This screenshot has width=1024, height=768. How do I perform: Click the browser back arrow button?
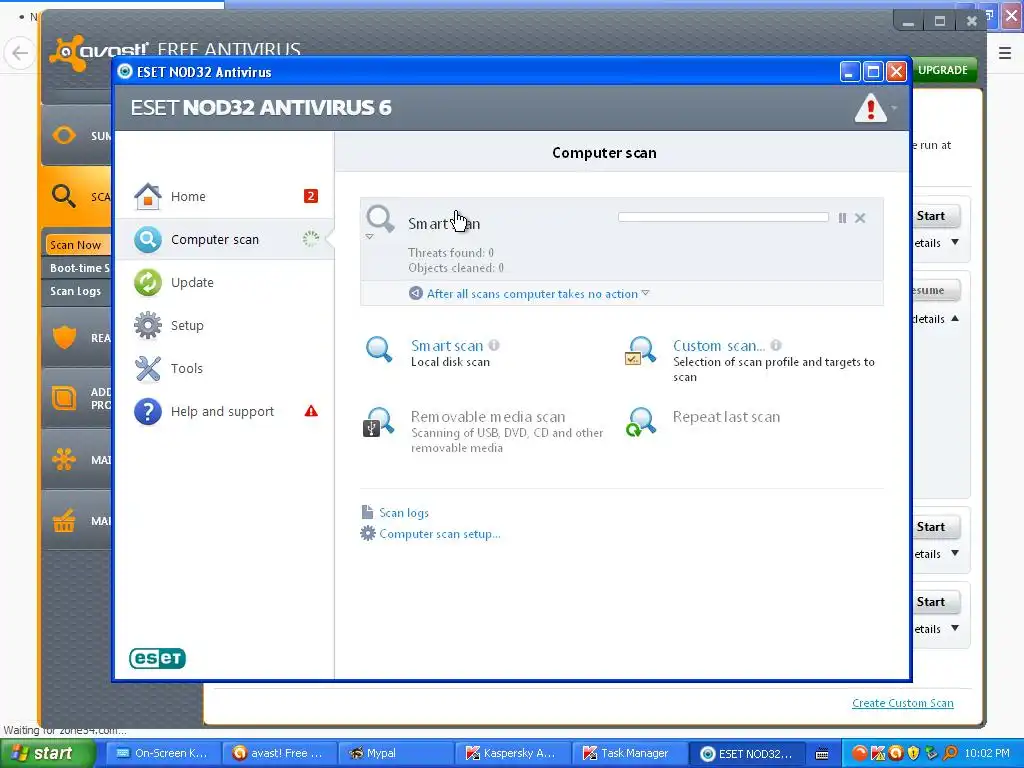point(20,53)
